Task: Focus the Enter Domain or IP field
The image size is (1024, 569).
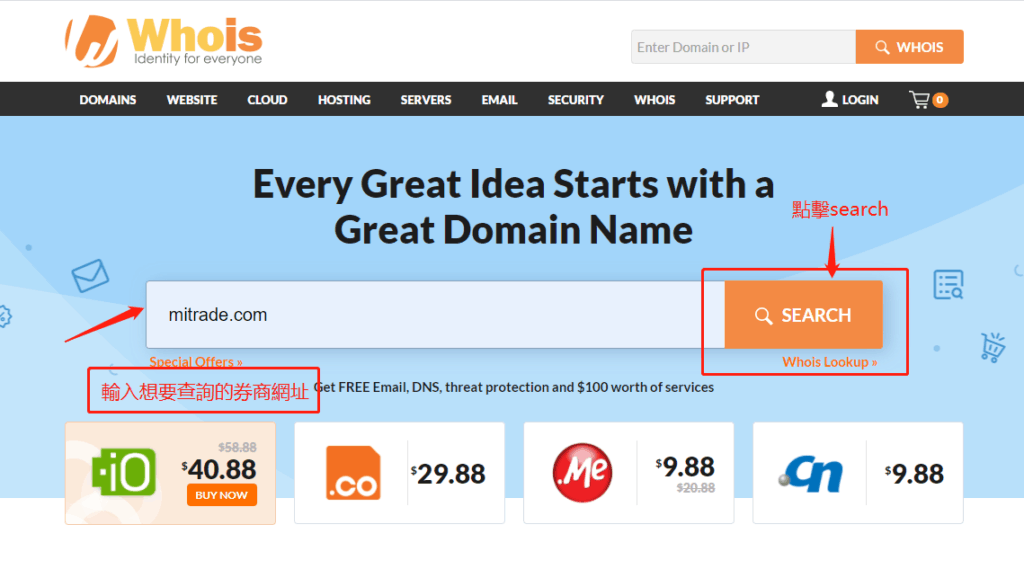Action: click(x=743, y=47)
